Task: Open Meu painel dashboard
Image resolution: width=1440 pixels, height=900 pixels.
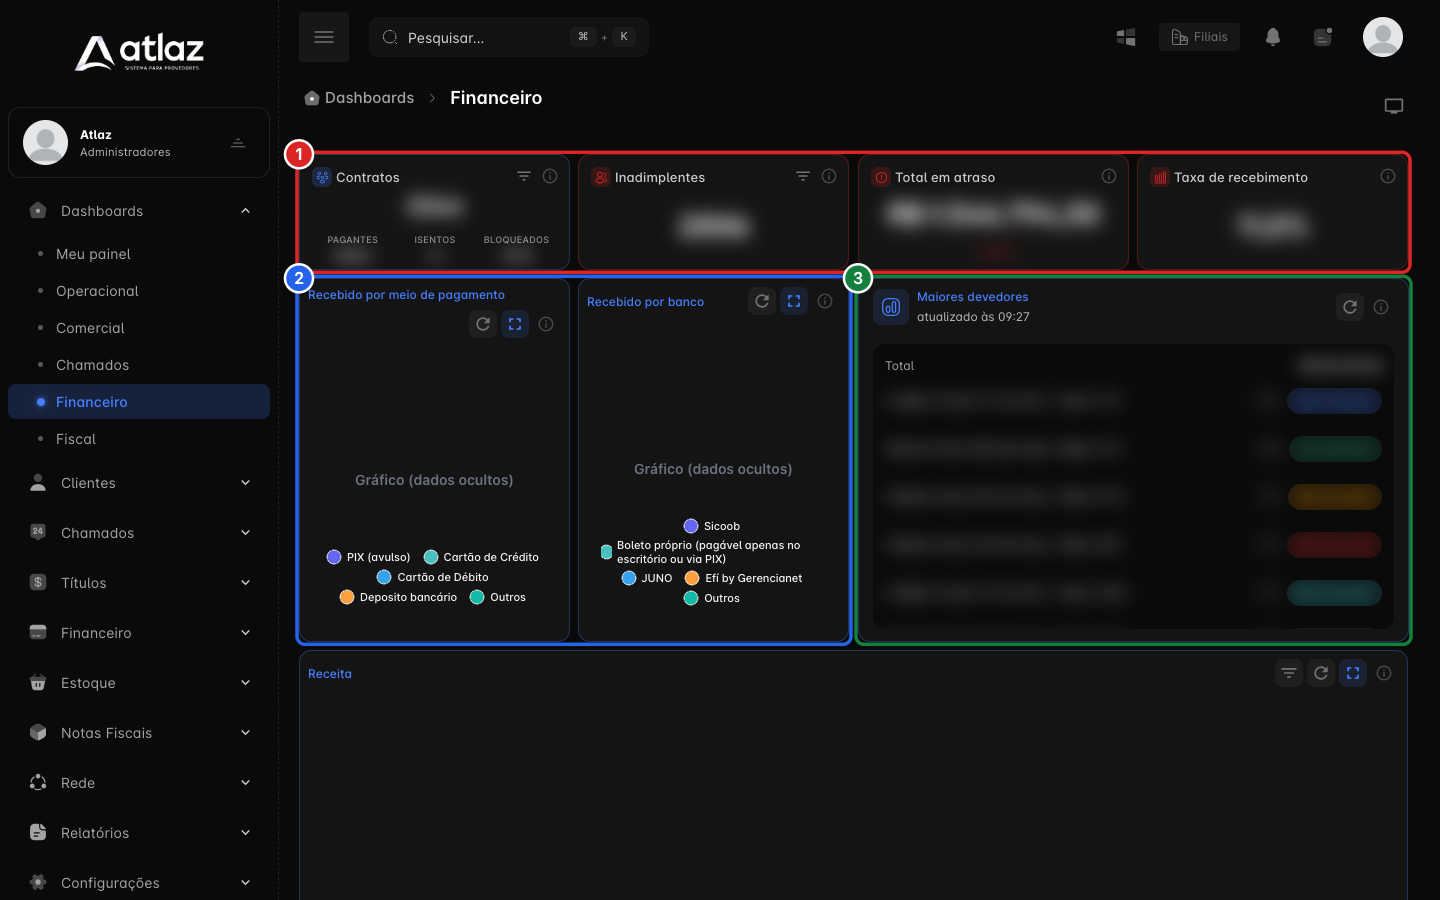Action: (139, 254)
